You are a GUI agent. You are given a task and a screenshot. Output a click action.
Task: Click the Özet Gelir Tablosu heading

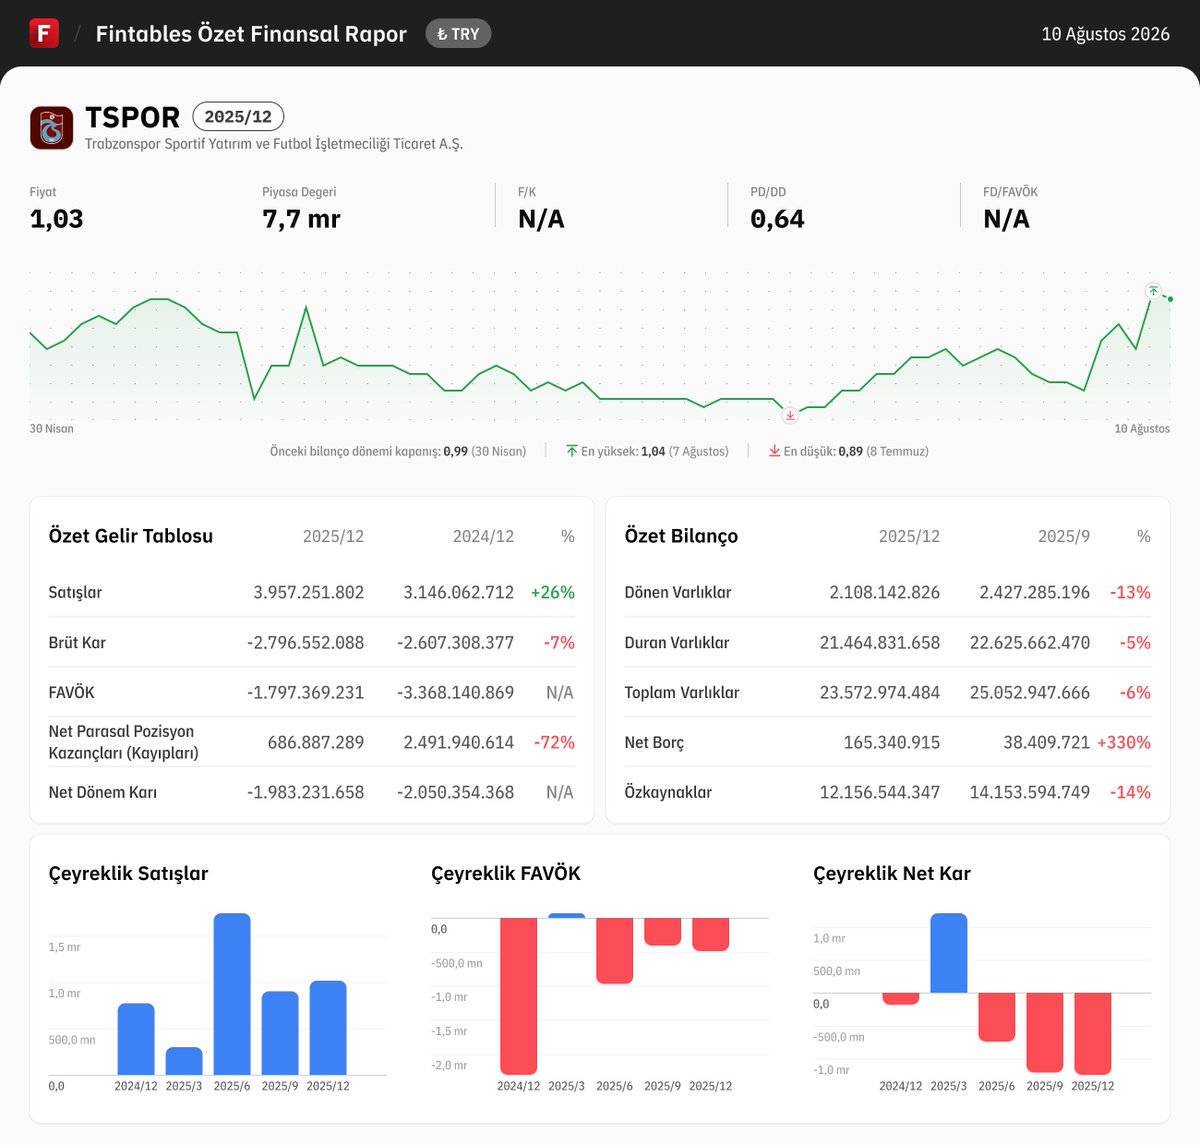click(131, 536)
